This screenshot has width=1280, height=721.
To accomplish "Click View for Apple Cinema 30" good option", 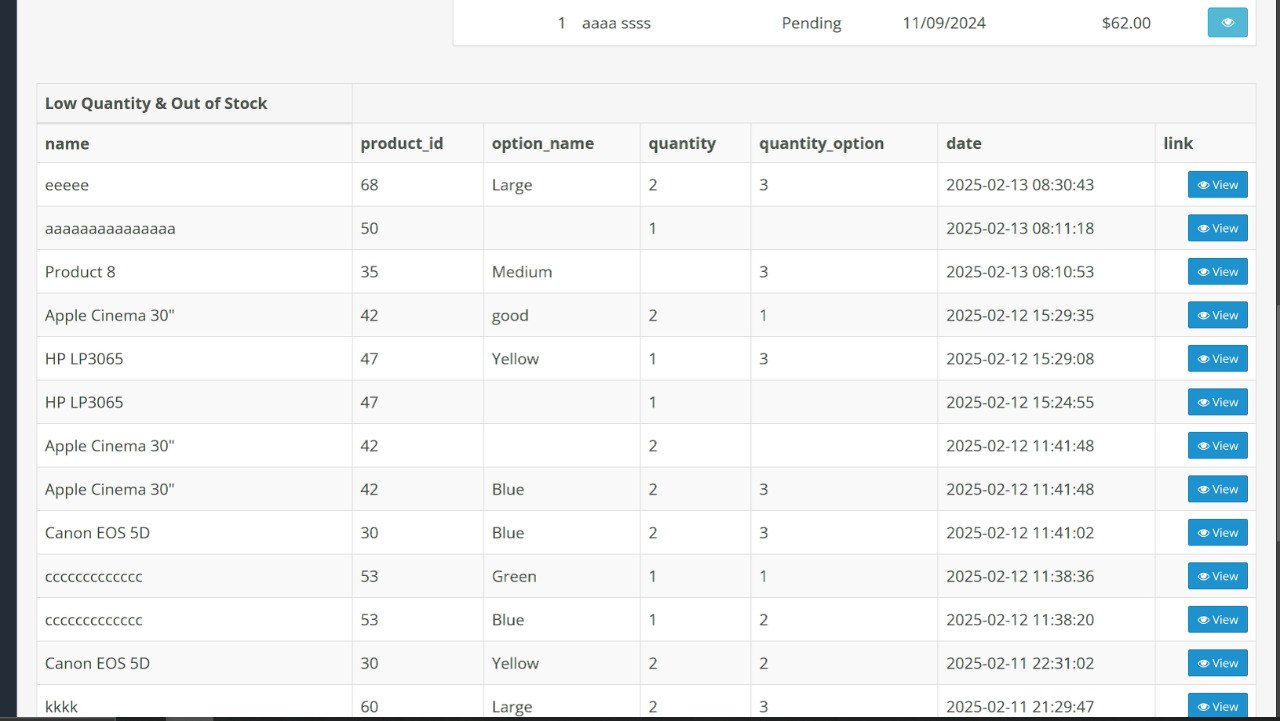I will pyautogui.click(x=1217, y=315).
